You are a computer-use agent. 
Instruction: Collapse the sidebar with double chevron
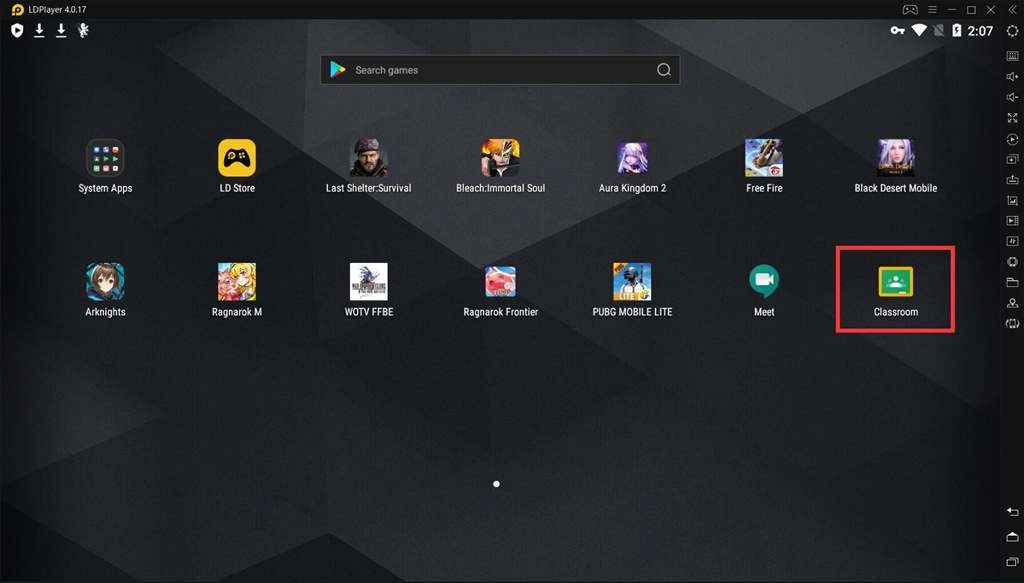click(1012, 10)
